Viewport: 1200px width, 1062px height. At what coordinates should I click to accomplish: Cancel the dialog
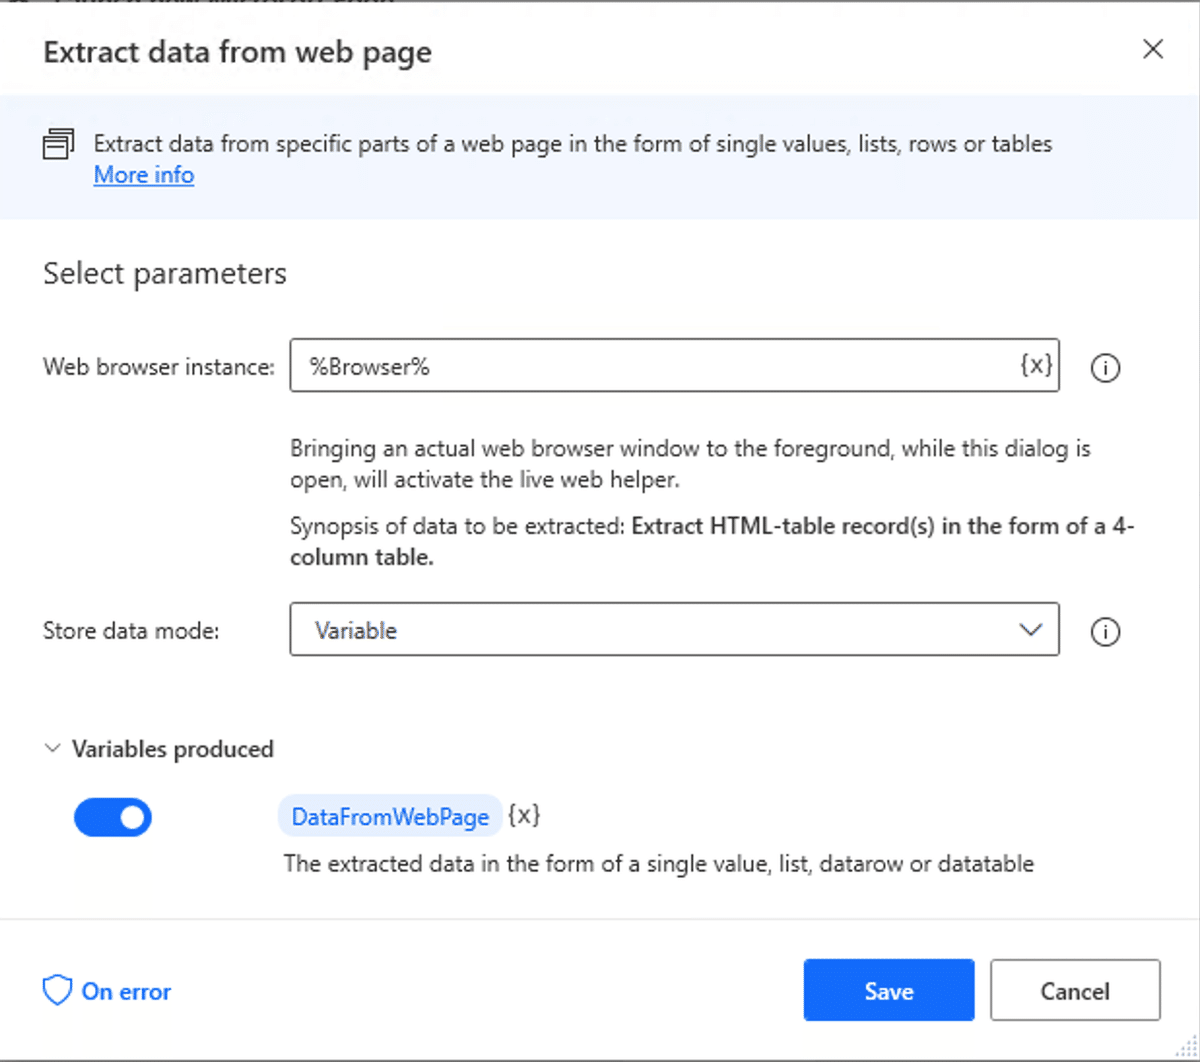coord(1075,990)
